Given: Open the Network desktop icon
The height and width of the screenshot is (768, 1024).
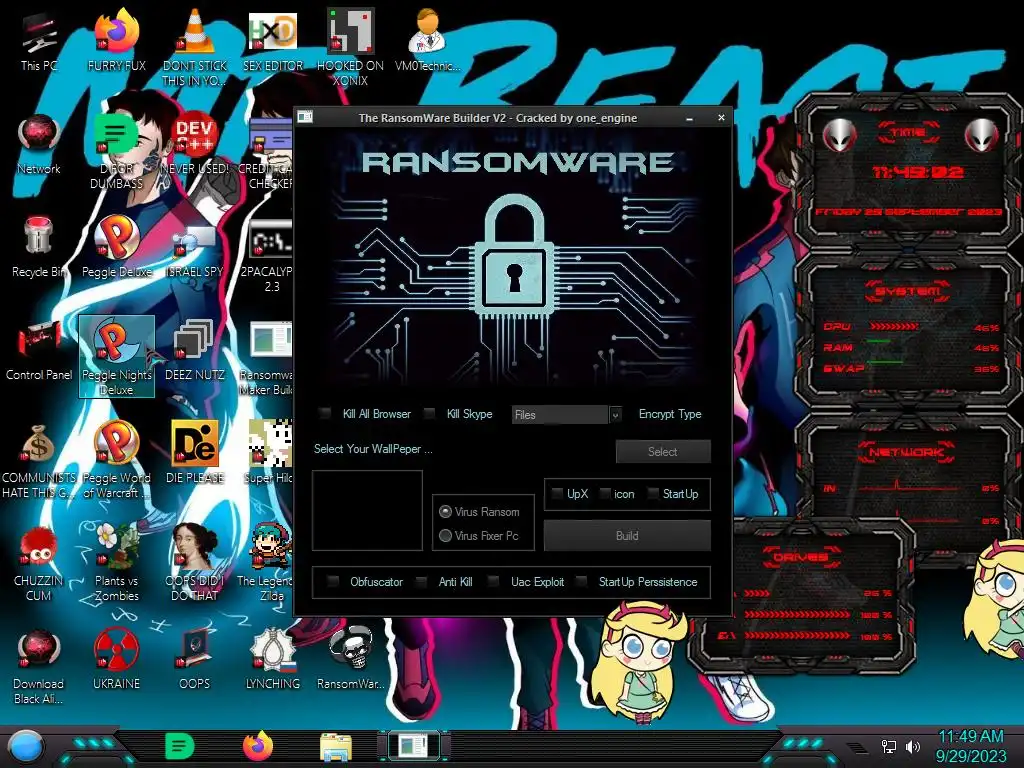Looking at the screenshot, I should click(x=39, y=144).
